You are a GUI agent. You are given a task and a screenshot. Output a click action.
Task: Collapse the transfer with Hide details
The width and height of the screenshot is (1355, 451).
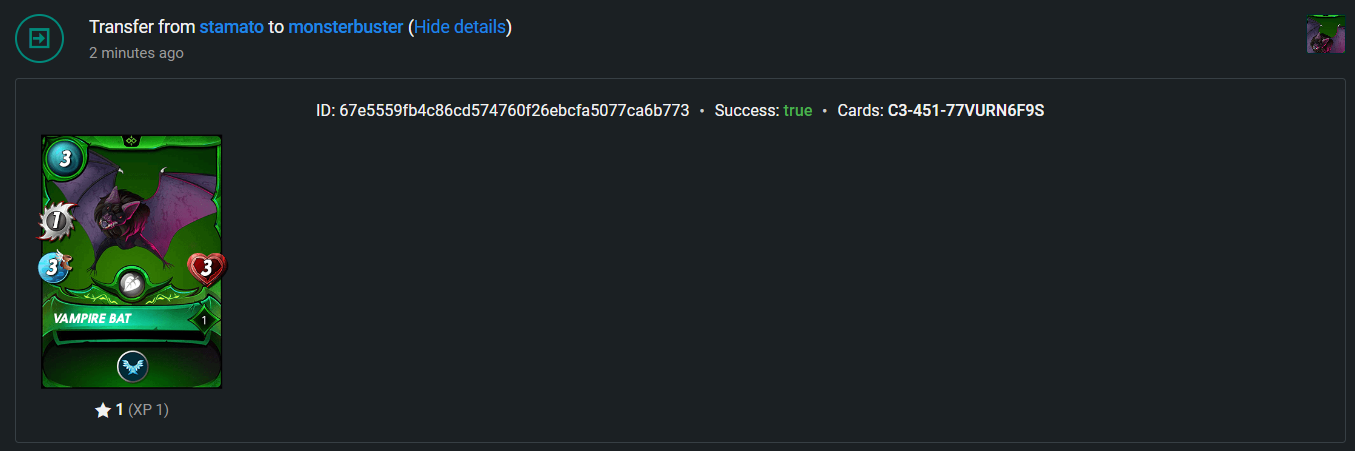460,27
